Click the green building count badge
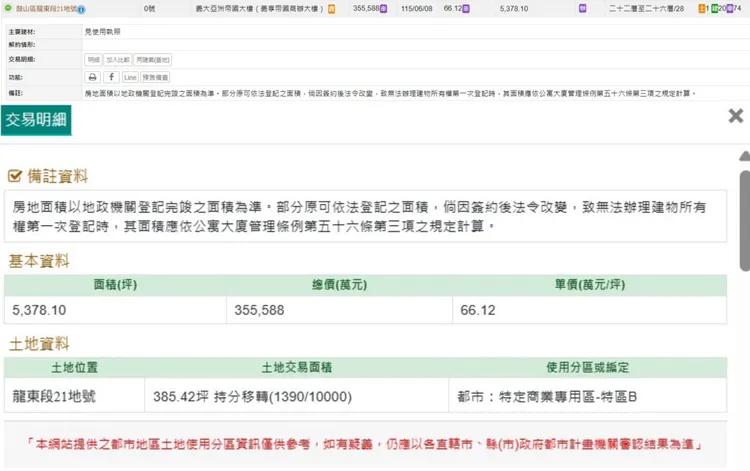750x471 pixels. coord(715,9)
